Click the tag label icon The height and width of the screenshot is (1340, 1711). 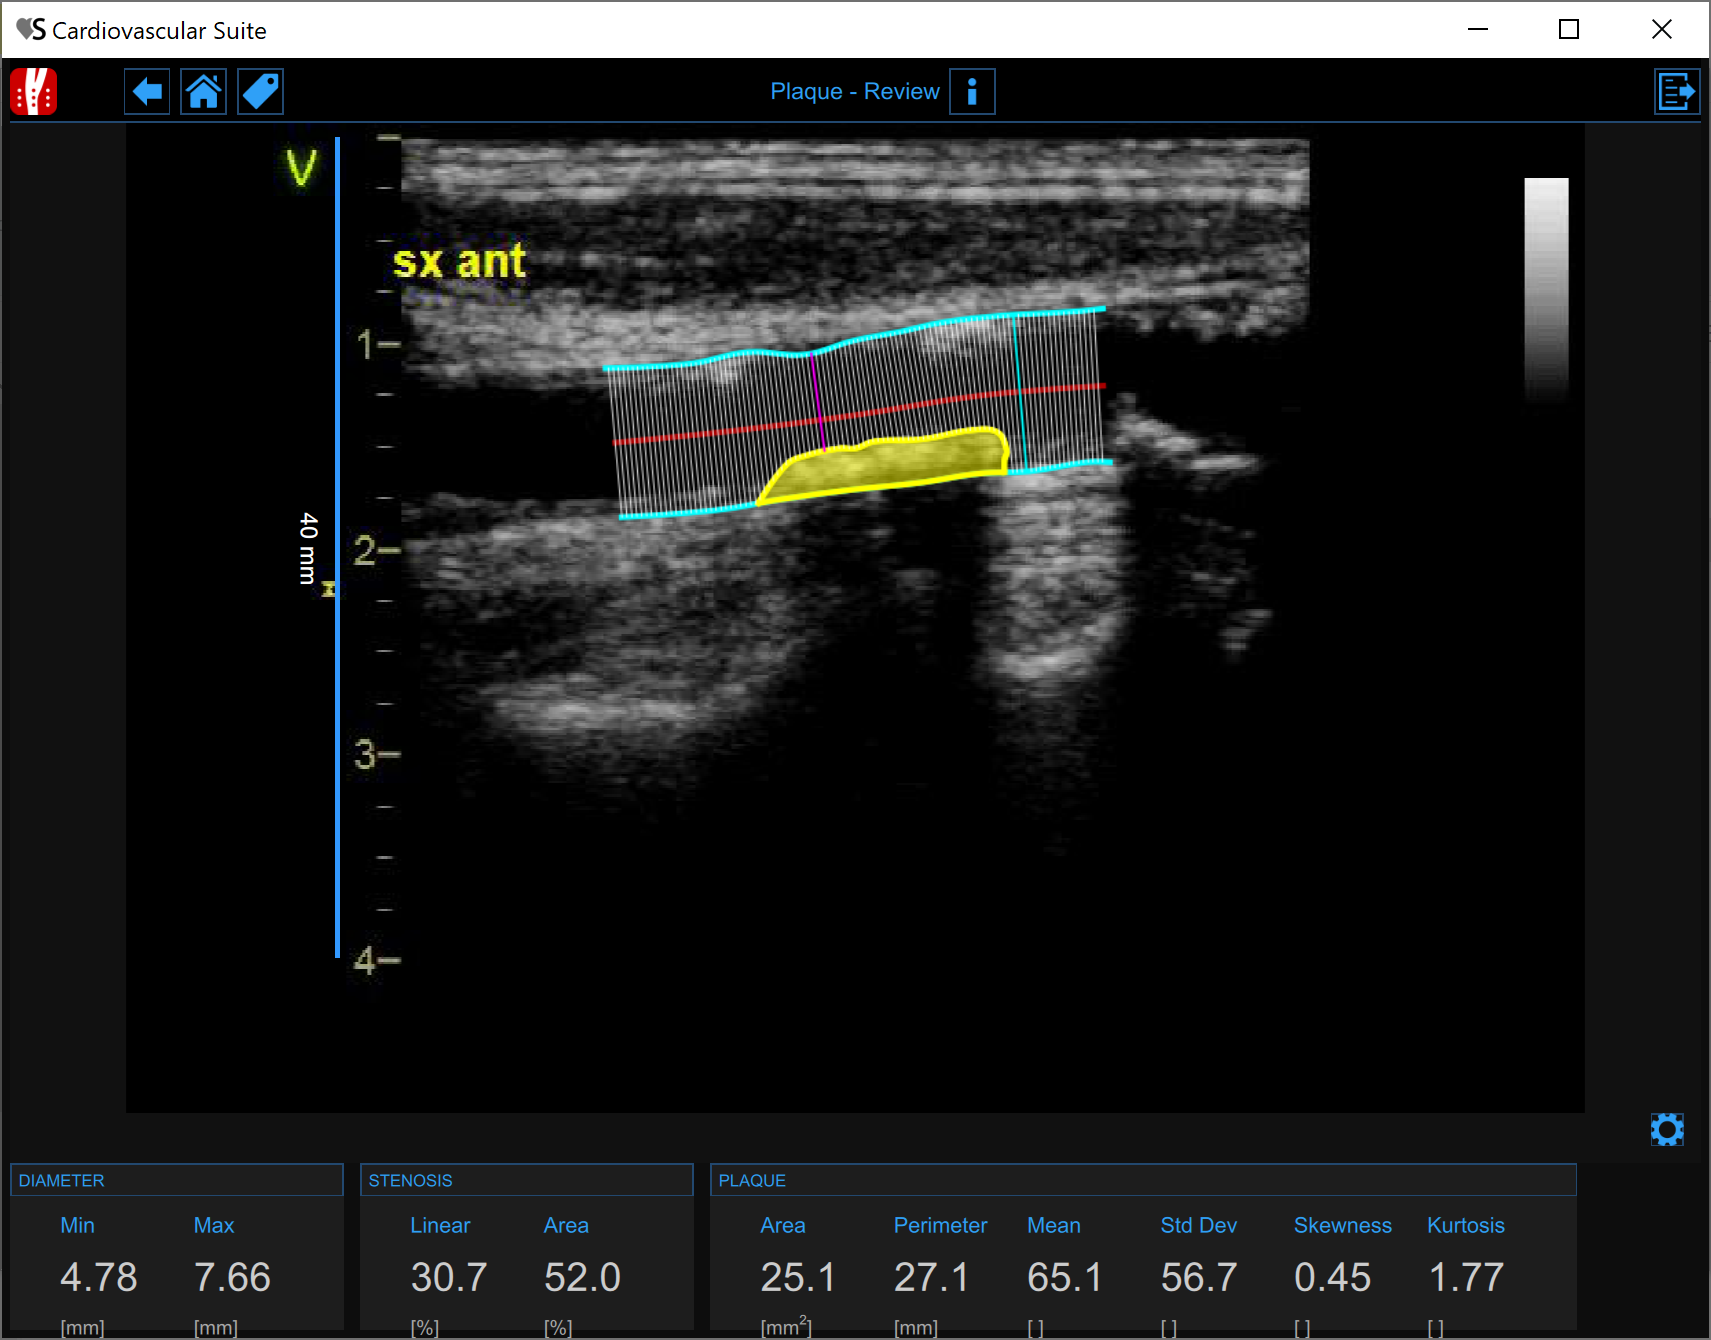[260, 92]
